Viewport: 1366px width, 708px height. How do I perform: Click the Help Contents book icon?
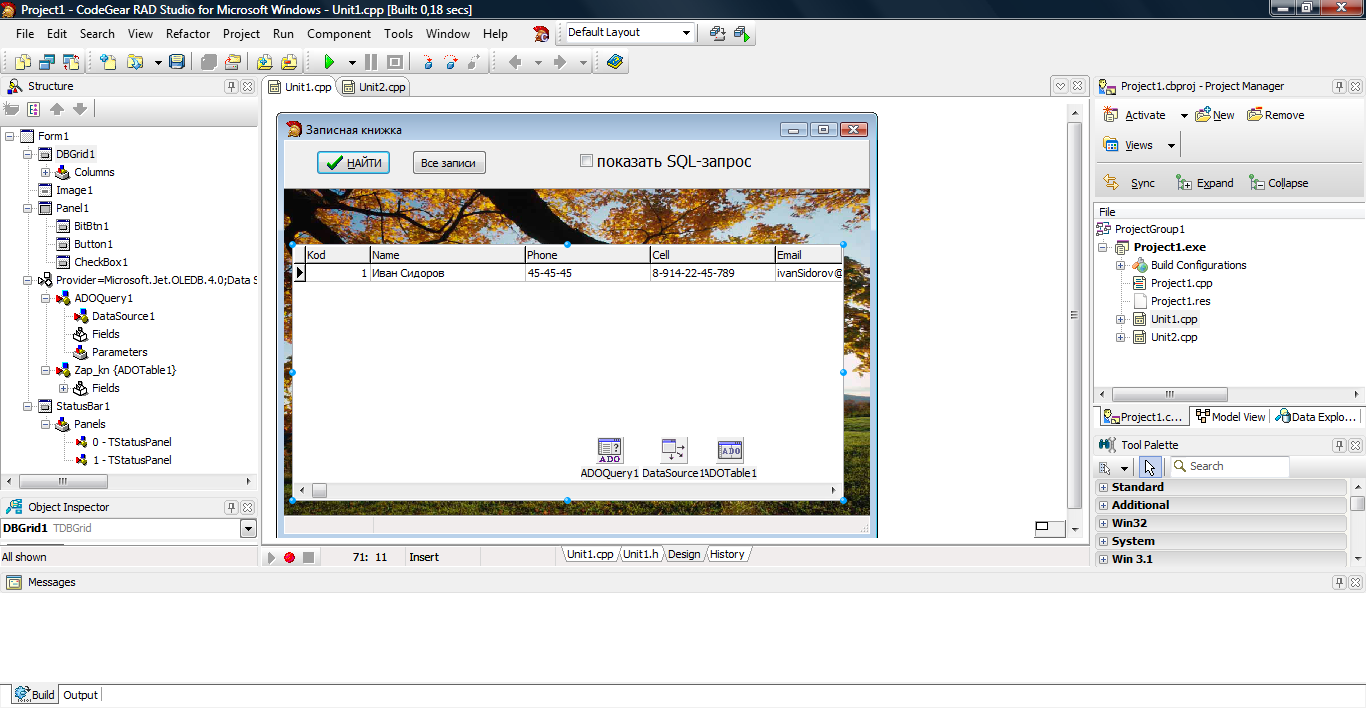point(614,62)
